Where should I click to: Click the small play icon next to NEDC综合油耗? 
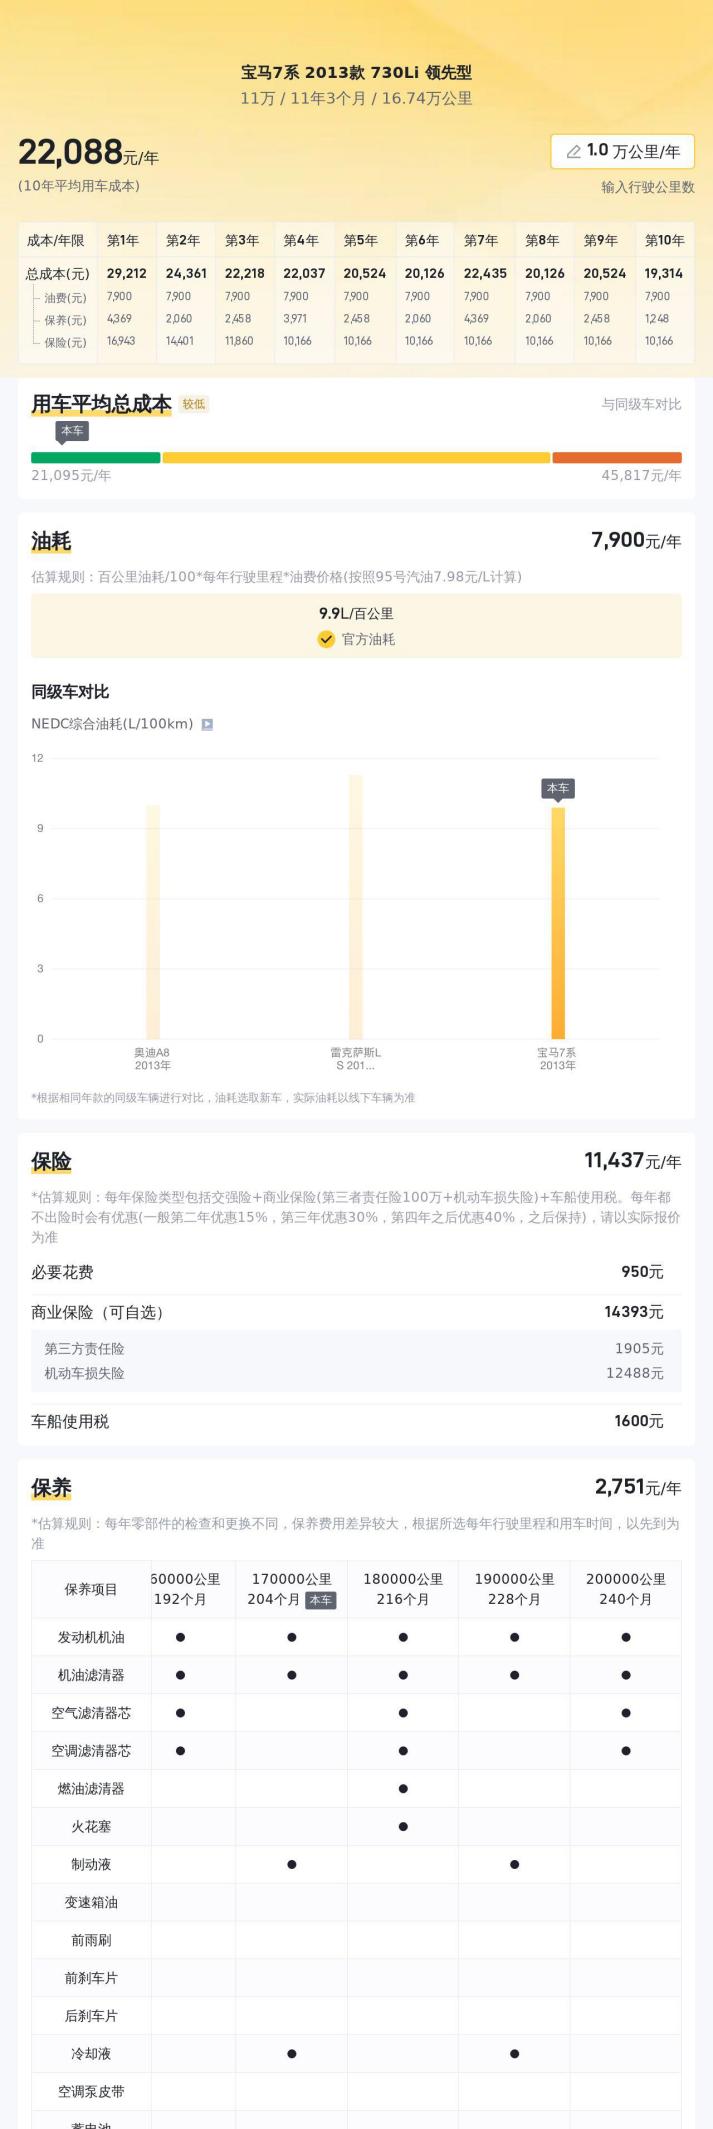click(207, 724)
